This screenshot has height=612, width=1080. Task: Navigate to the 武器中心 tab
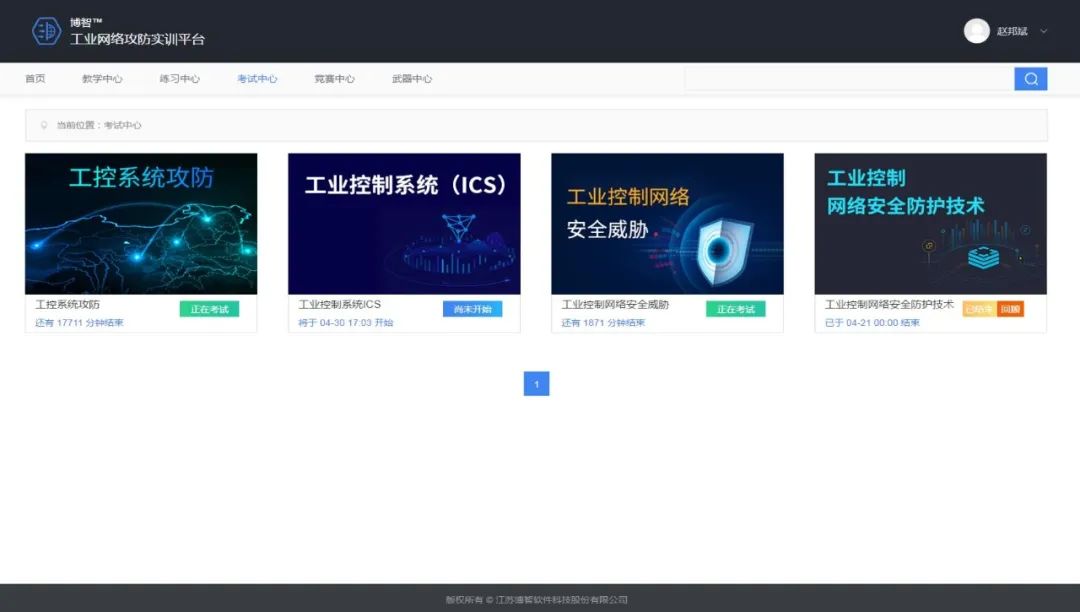point(412,79)
